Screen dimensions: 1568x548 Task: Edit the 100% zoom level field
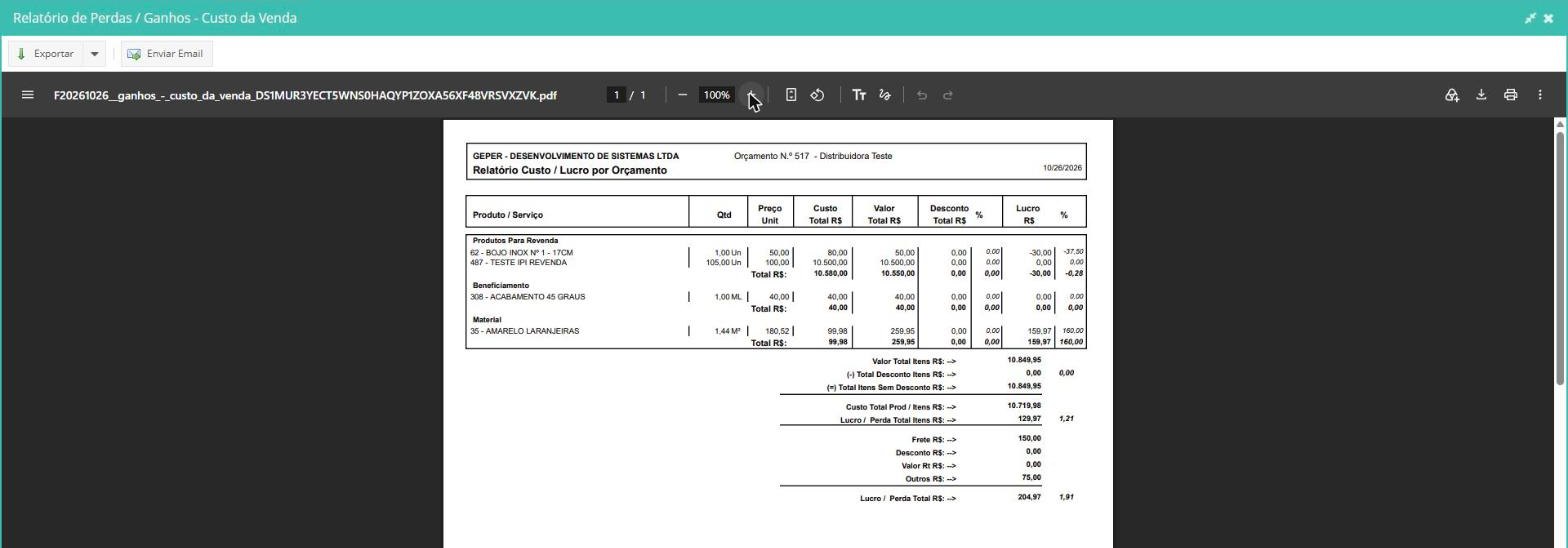pyautogui.click(x=716, y=95)
